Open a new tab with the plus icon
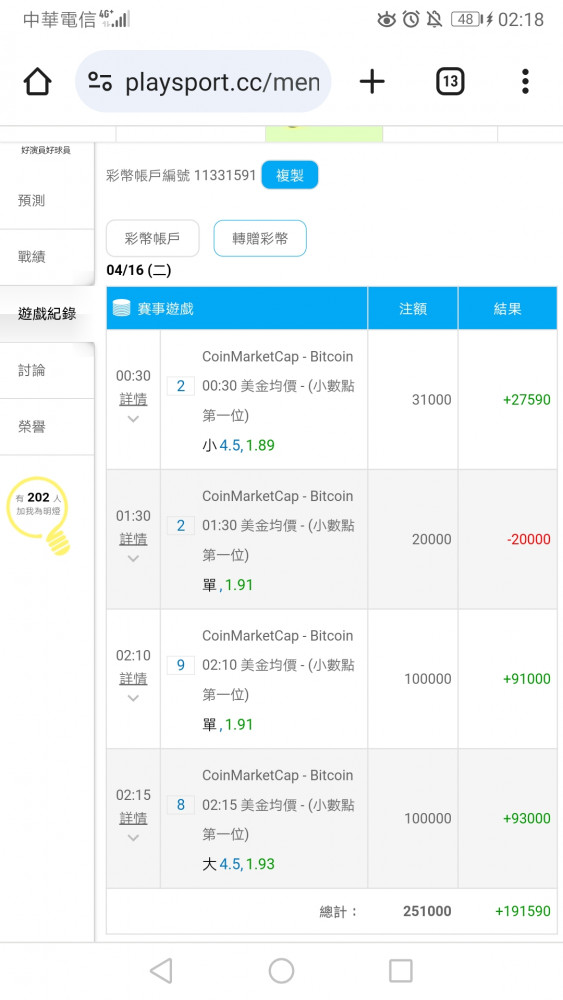 pos(372,82)
